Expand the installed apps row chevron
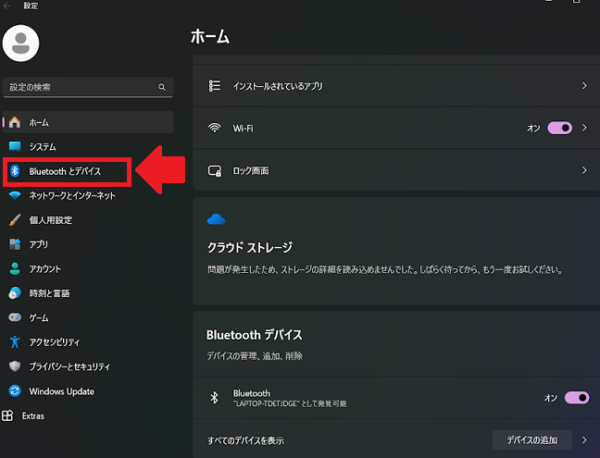Viewport: 600px width, 458px height. tap(584, 86)
